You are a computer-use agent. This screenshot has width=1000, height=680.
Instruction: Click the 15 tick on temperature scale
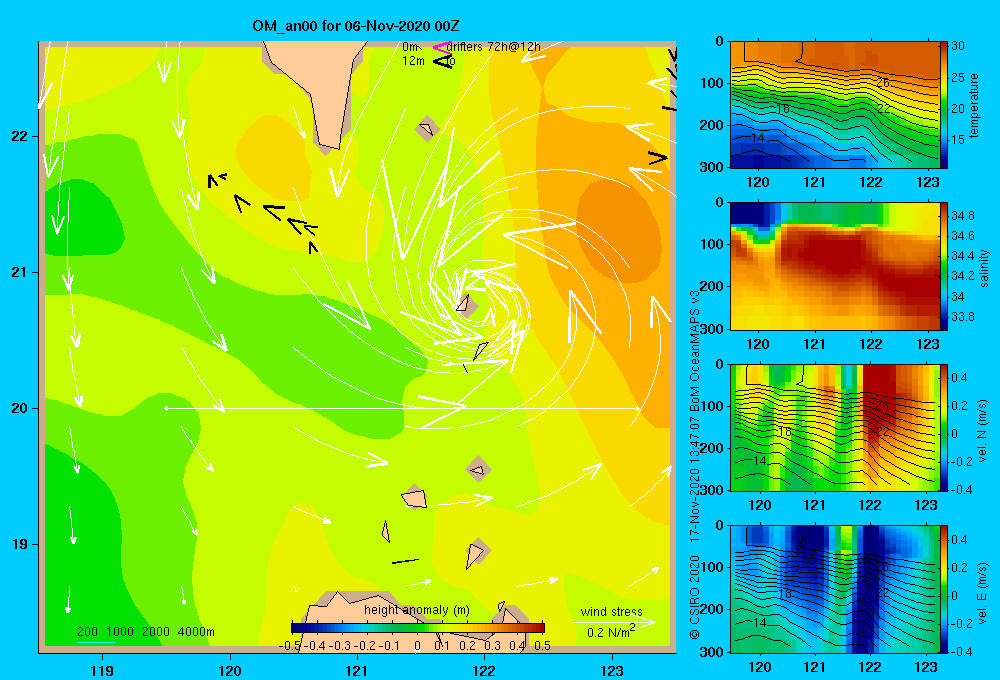click(958, 139)
